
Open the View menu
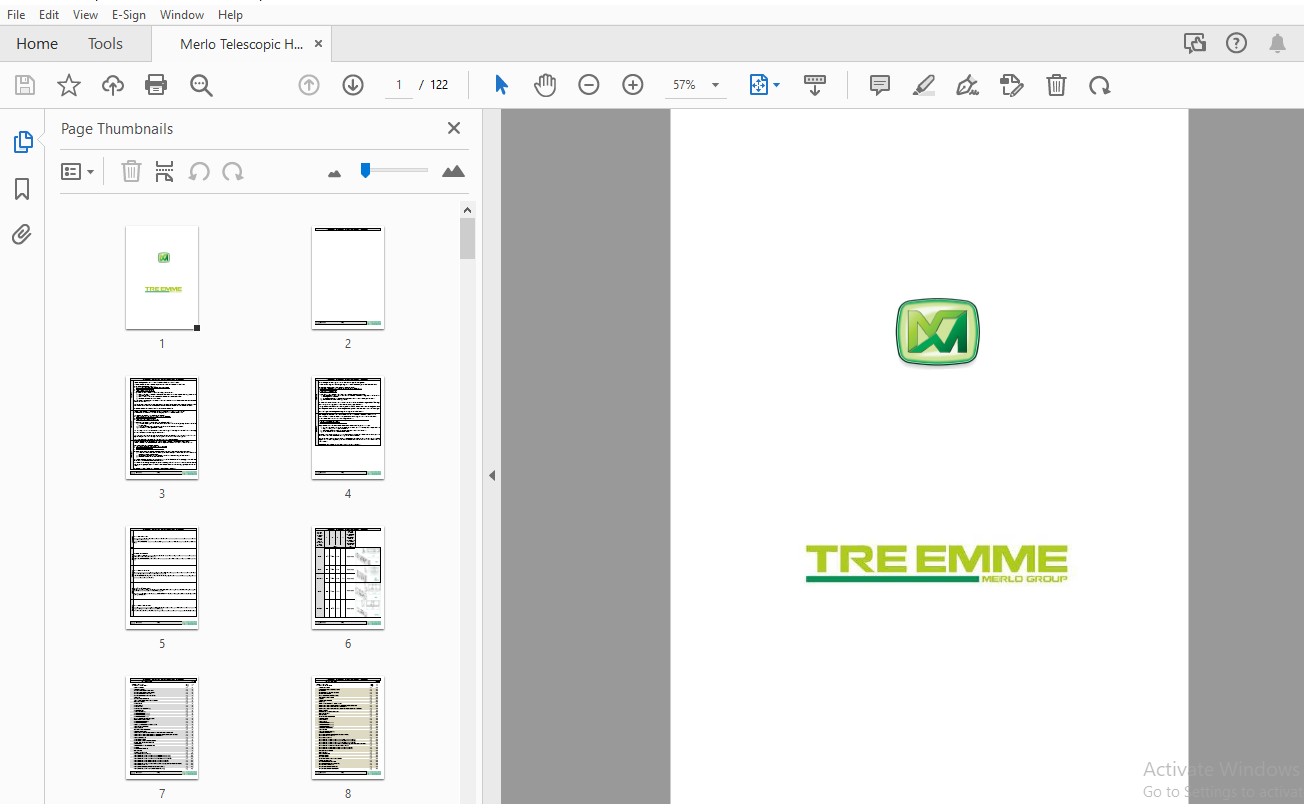point(85,14)
